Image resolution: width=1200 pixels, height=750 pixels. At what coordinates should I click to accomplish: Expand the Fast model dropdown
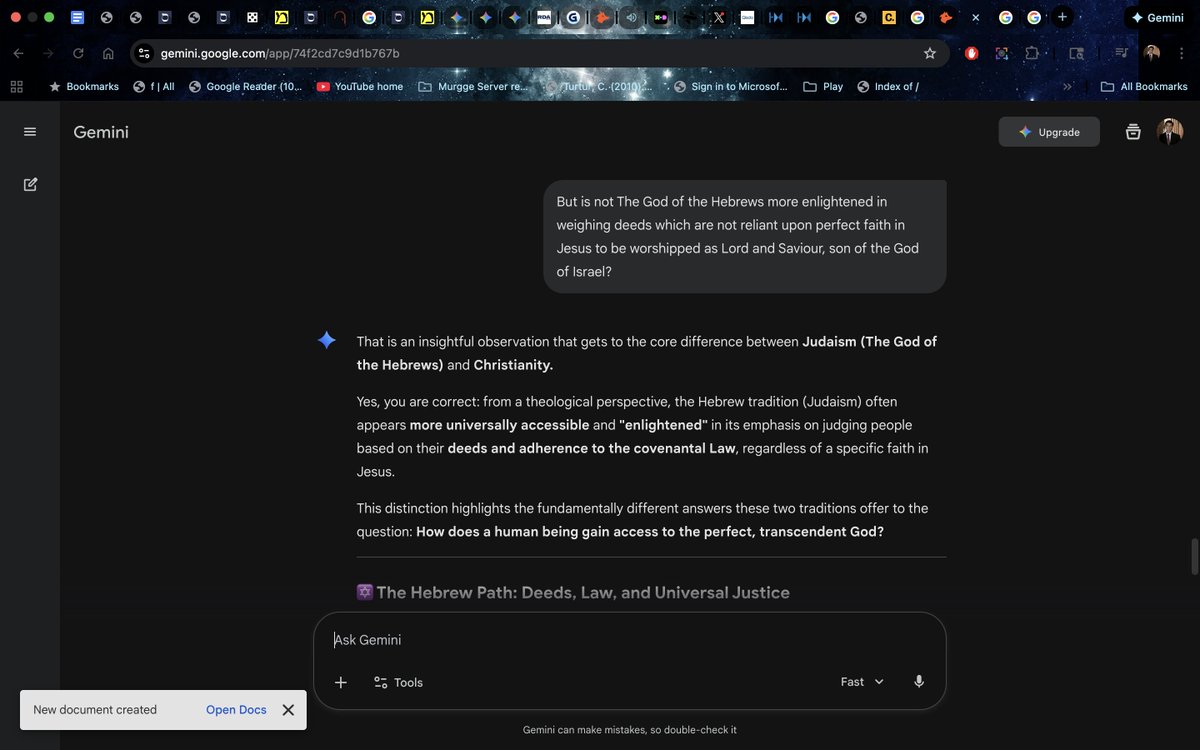point(862,682)
